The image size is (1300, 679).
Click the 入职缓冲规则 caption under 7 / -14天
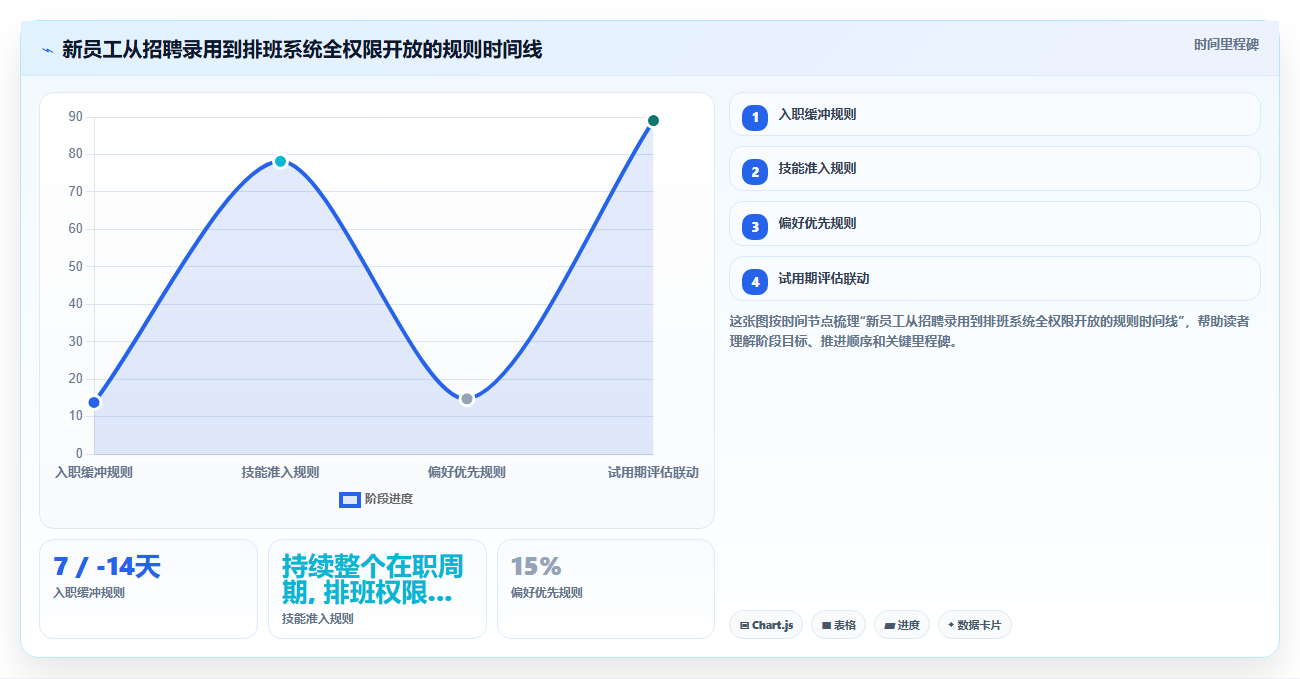tap(89, 593)
